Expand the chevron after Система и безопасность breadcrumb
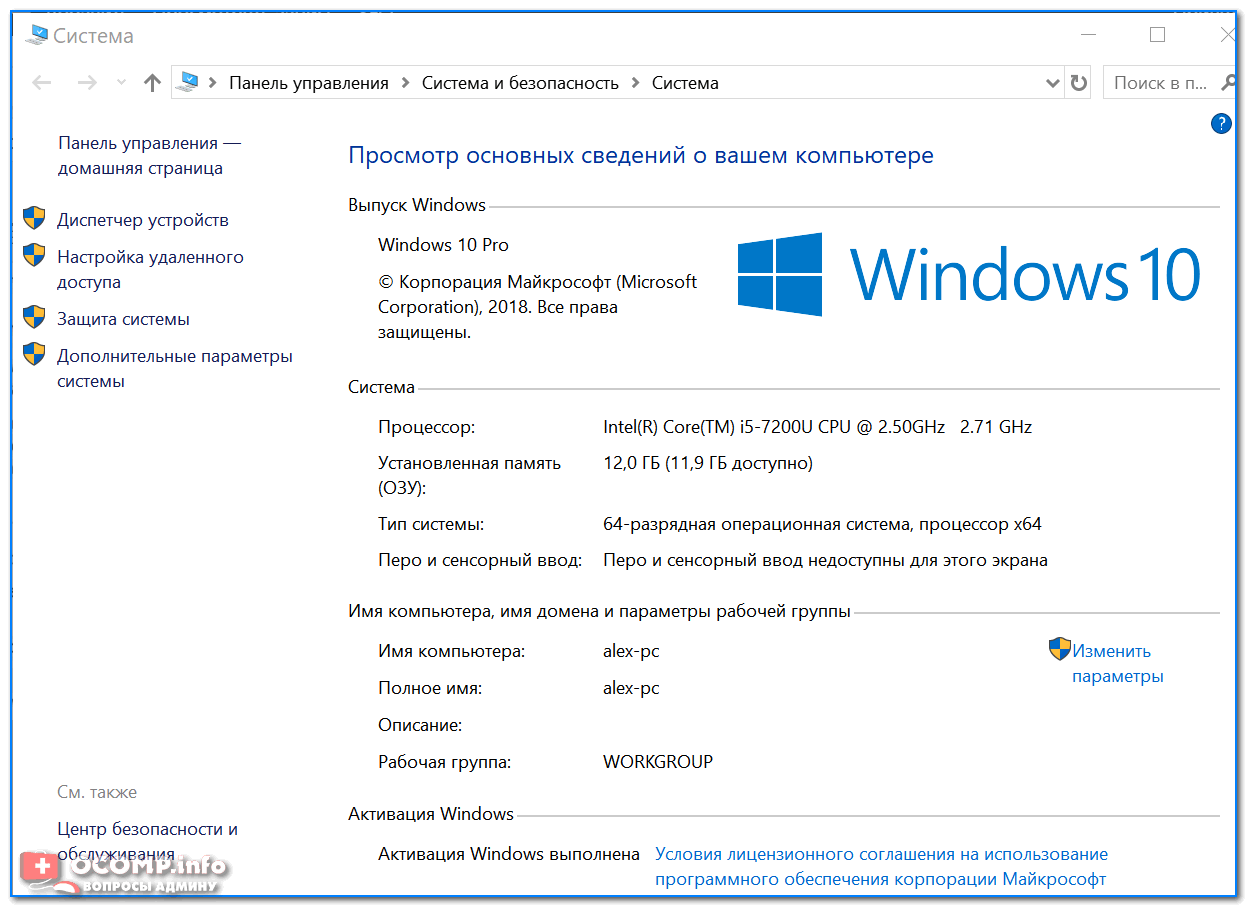This screenshot has height=908, width=1248. pos(636,83)
